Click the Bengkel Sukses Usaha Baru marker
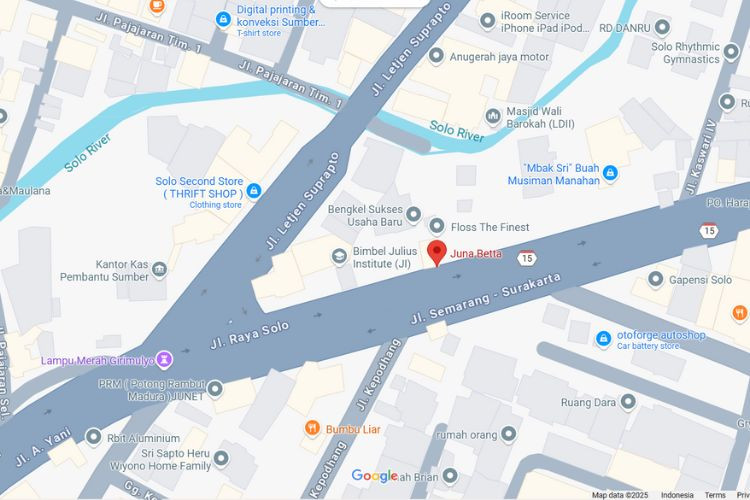The image size is (750, 500). point(413,214)
